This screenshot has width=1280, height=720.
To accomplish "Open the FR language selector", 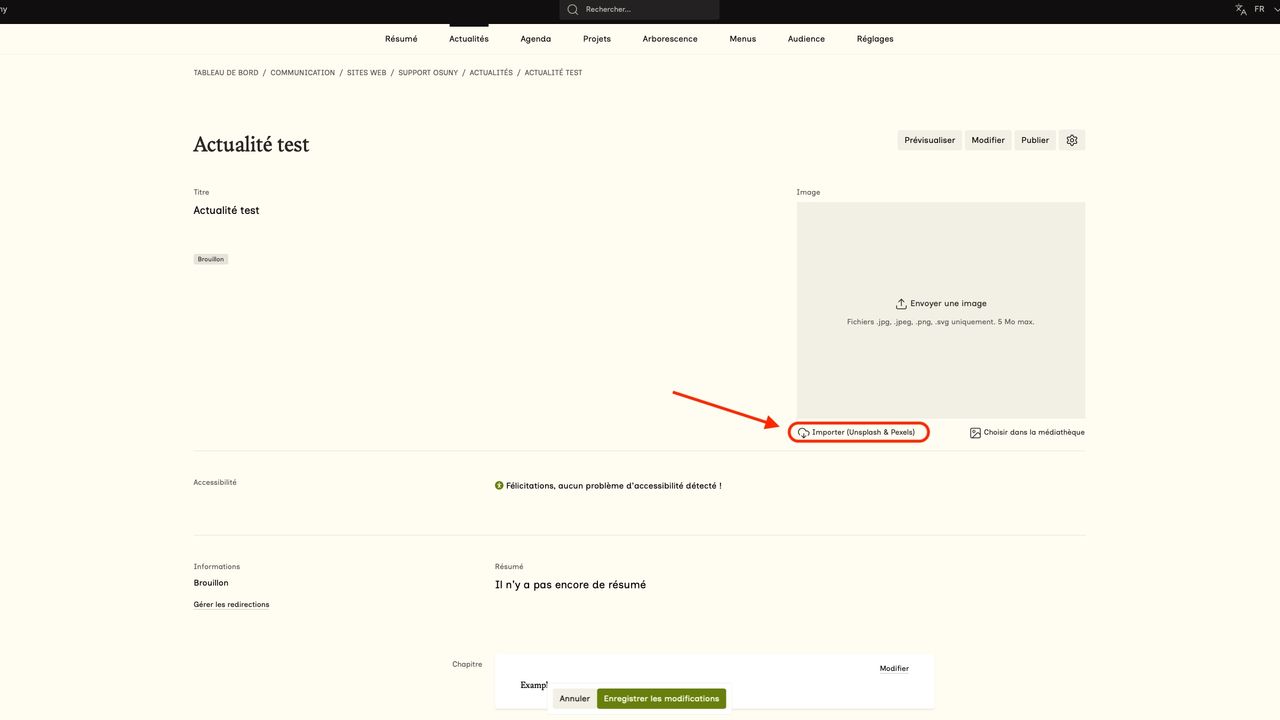I will (x=1259, y=9).
